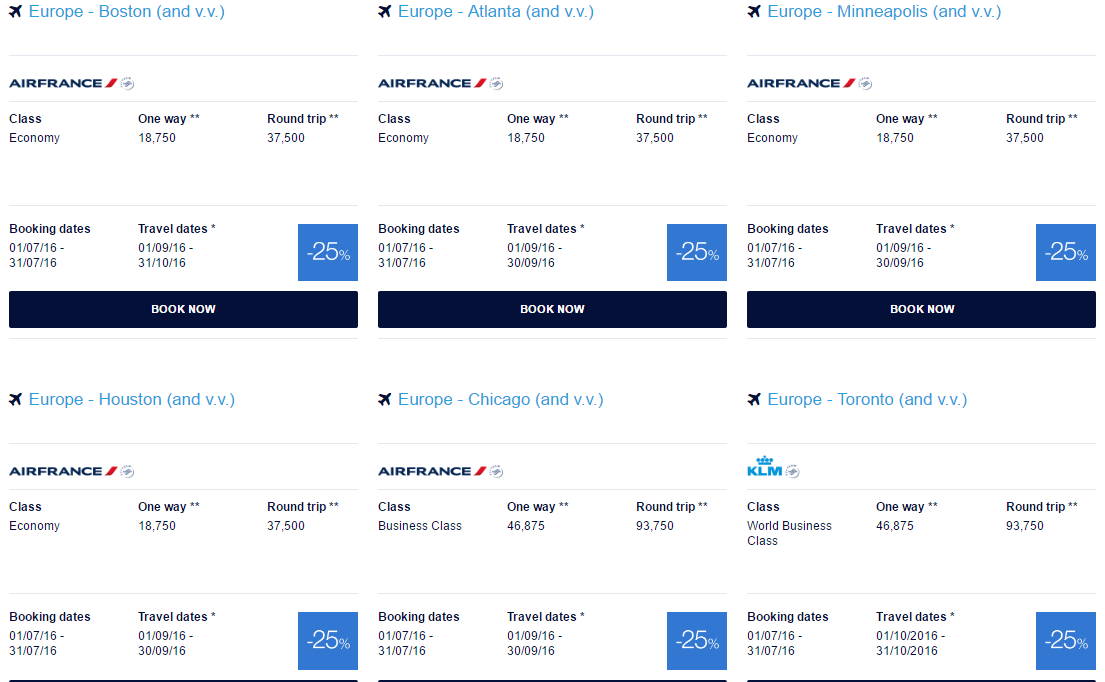Click the -25% discount badge on Boston offer
Image resolution: width=1105 pixels, height=682 pixels.
(x=328, y=252)
